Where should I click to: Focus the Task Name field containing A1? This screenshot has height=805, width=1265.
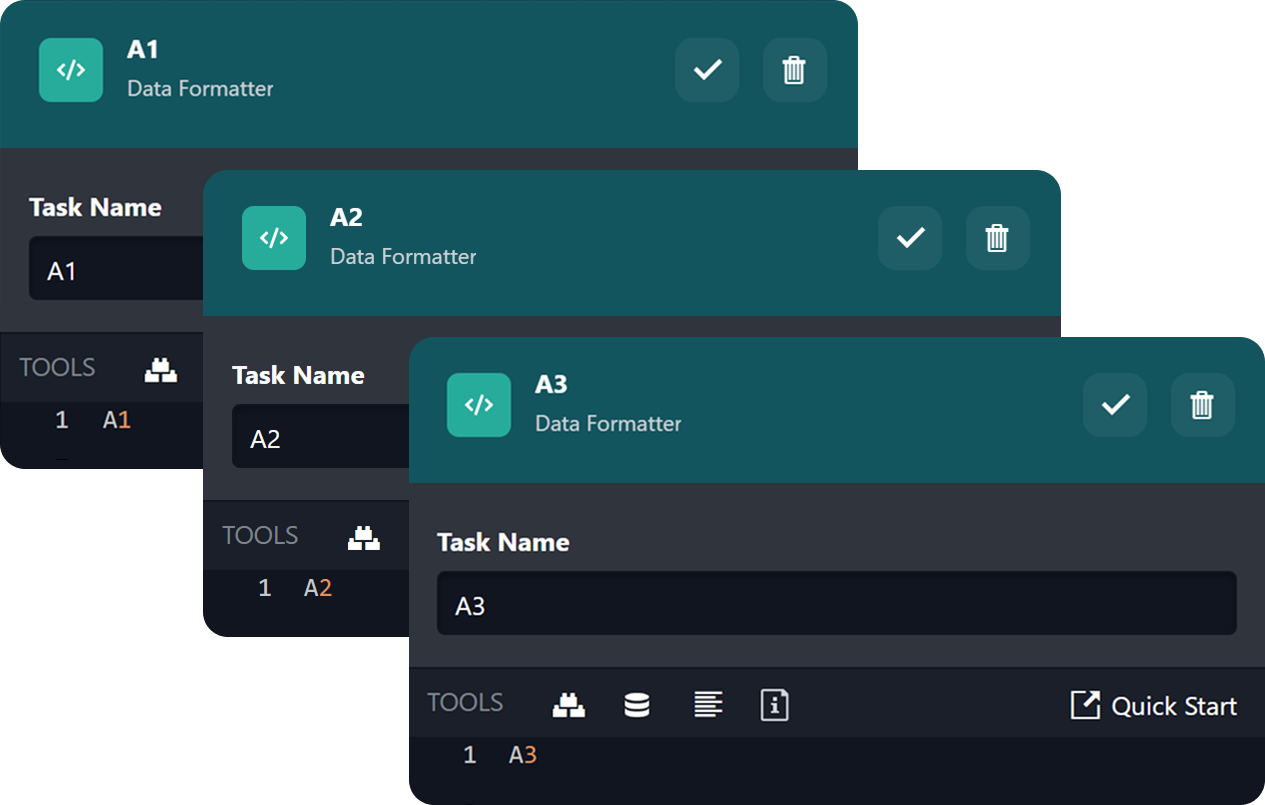[x=115, y=269]
